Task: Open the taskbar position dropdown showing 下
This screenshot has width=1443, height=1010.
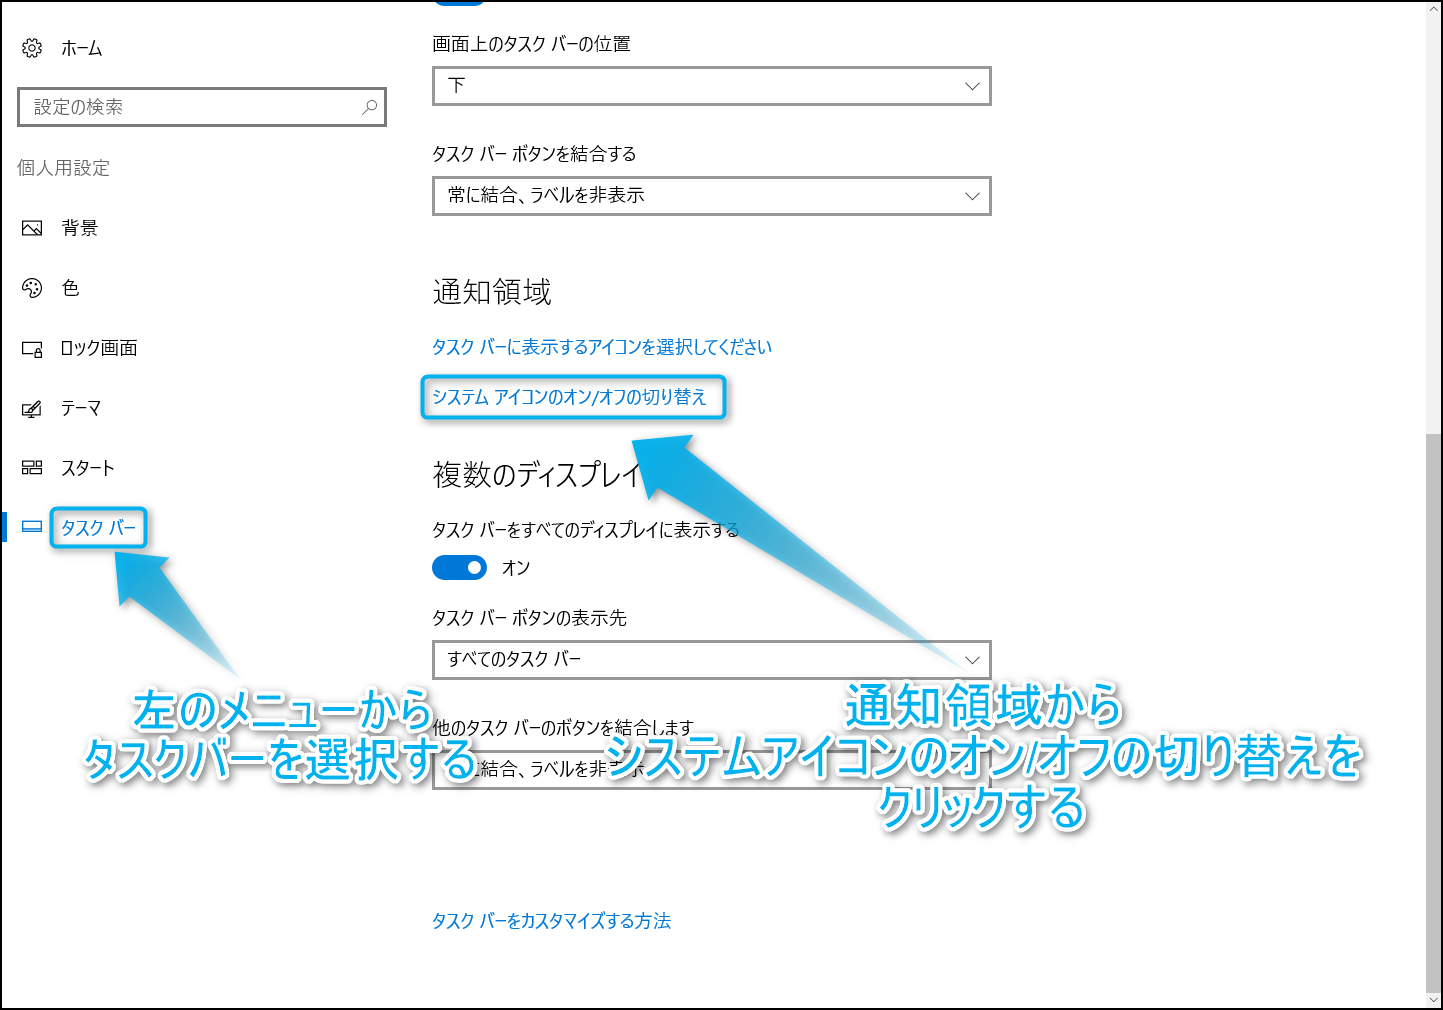Action: click(711, 86)
